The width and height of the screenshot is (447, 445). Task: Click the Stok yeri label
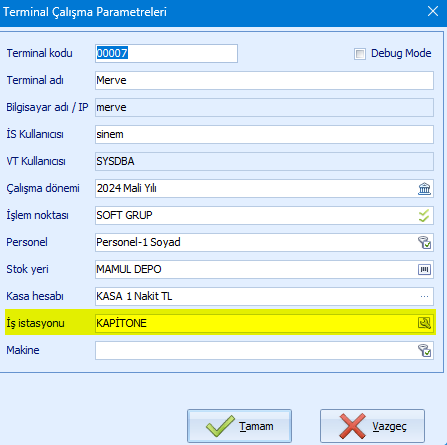tap(27, 269)
